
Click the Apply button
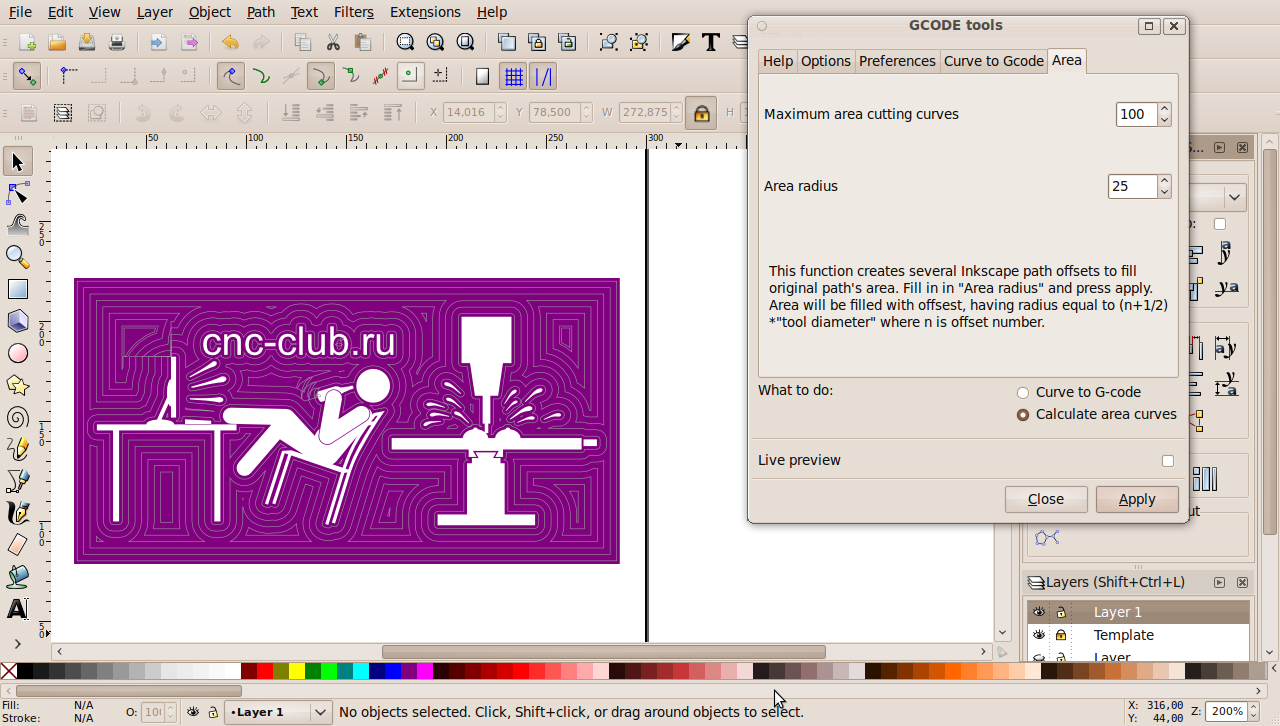pos(1137,499)
